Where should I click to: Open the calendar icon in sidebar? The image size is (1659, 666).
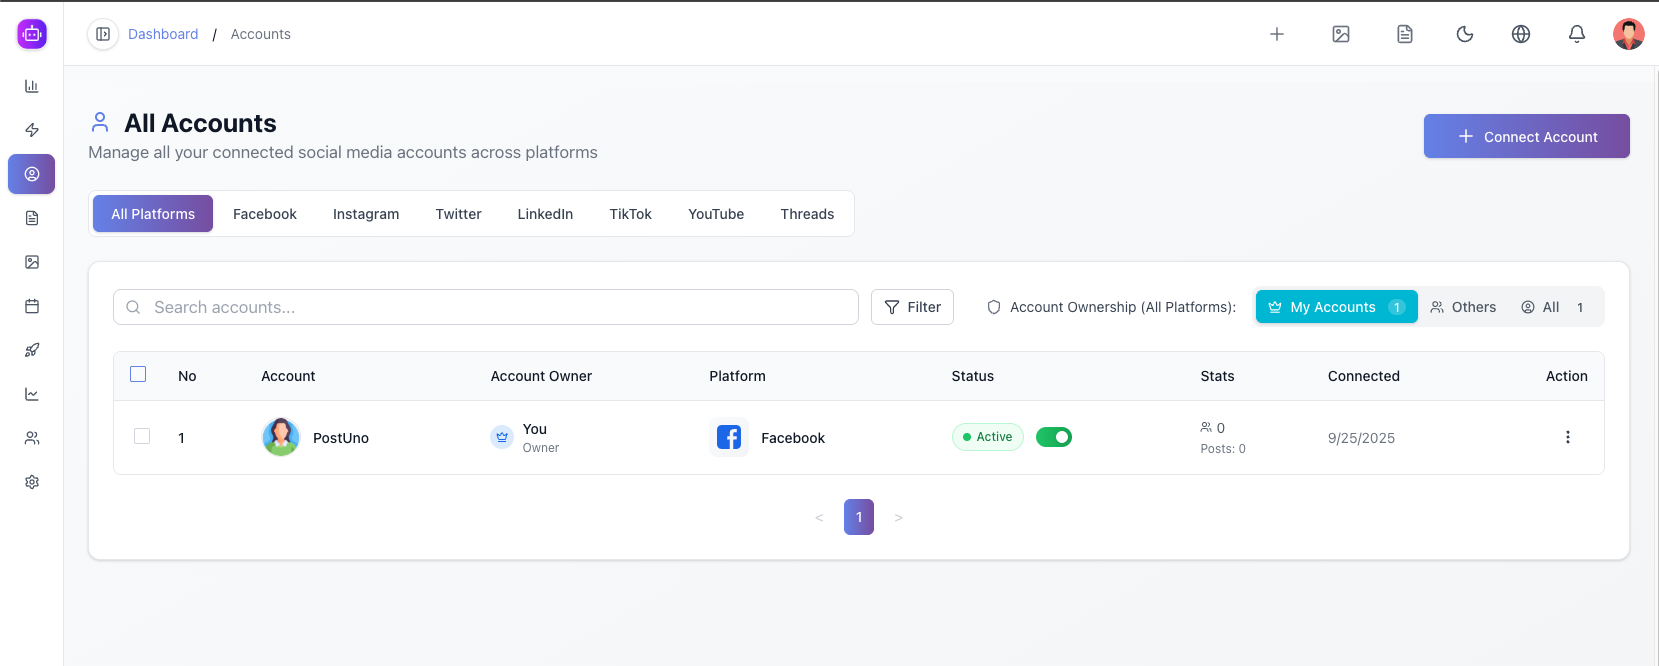point(32,306)
